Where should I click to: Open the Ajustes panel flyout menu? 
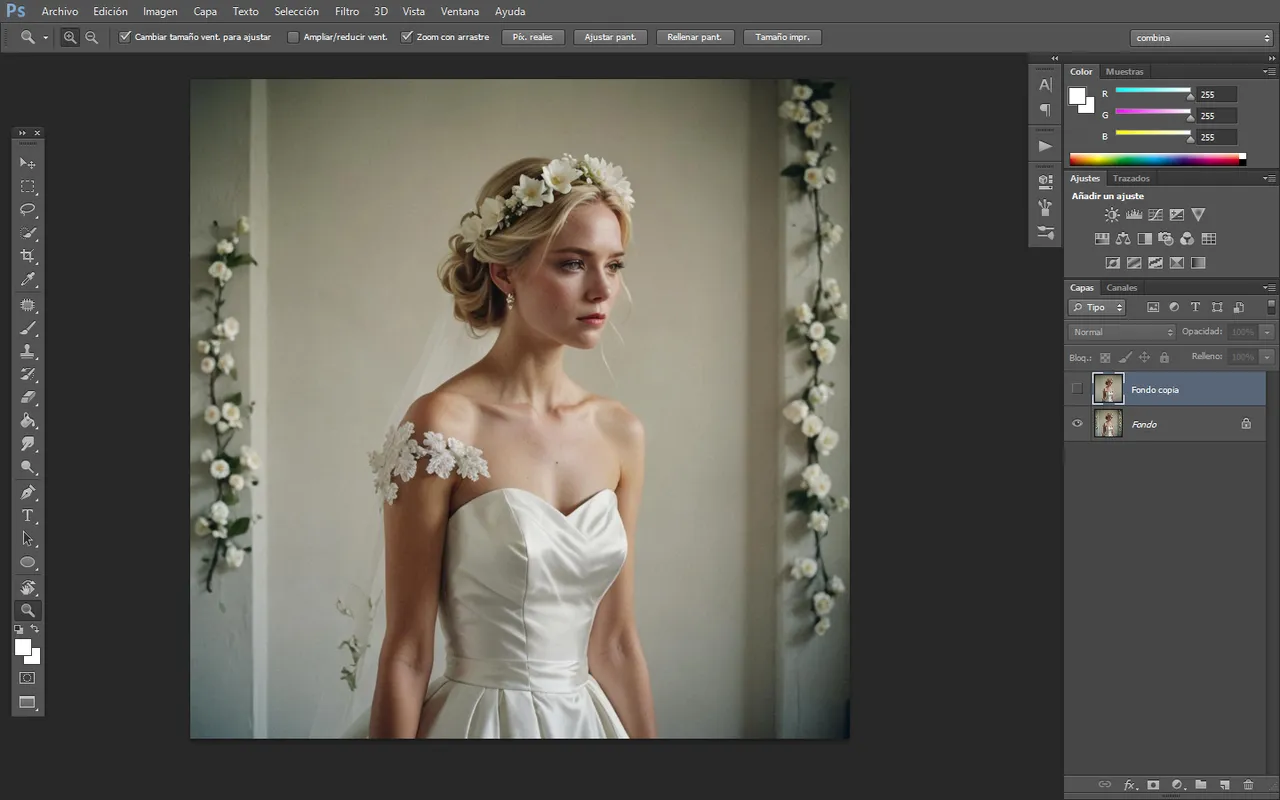coord(1270,179)
